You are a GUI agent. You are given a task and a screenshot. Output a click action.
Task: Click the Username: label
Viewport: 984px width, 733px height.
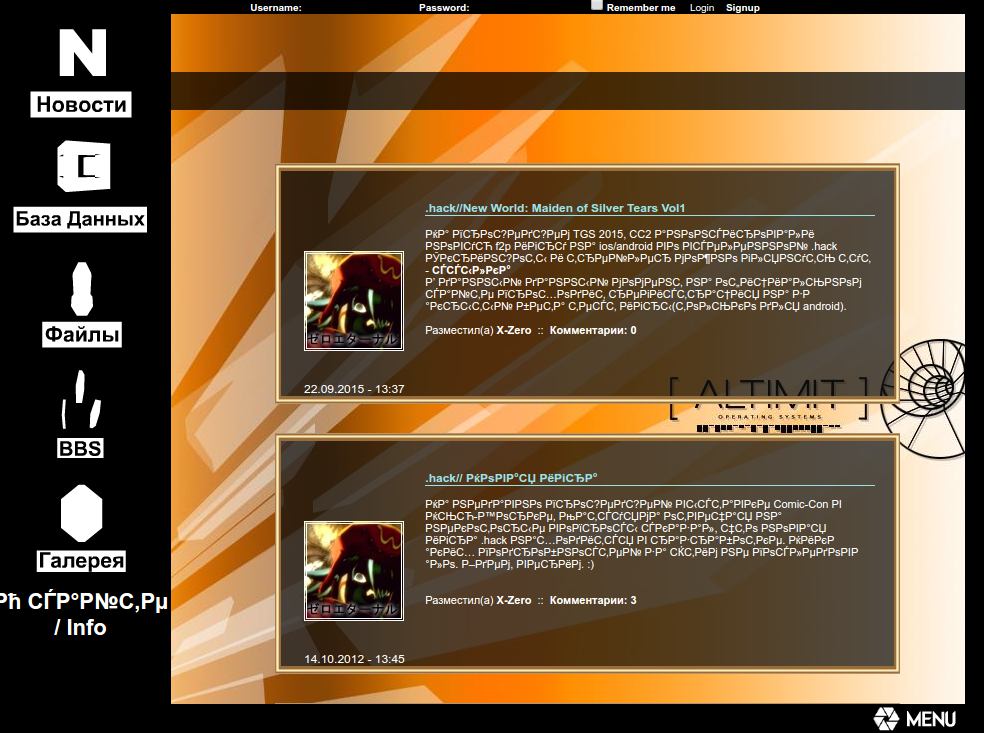point(275,8)
